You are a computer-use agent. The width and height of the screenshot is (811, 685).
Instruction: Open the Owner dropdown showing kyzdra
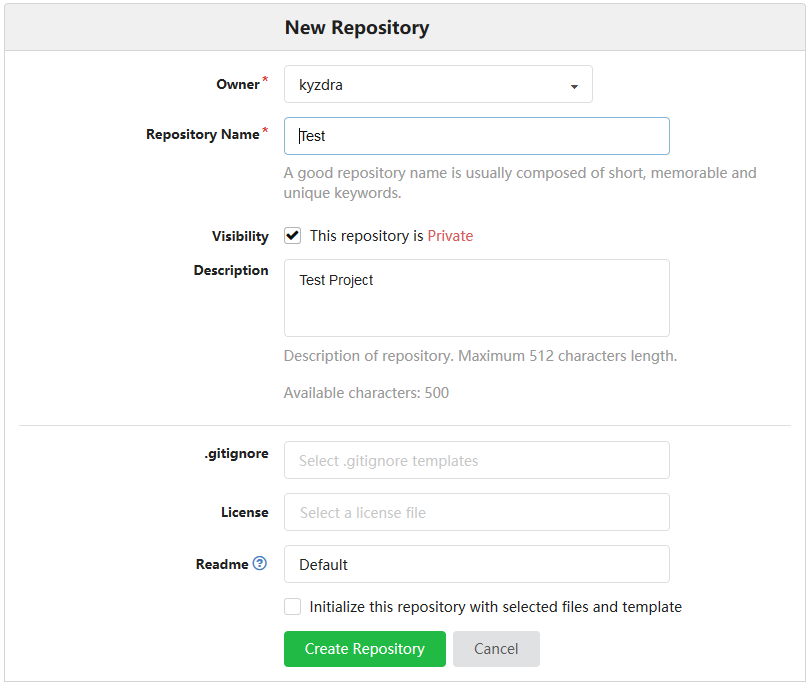click(x=438, y=84)
